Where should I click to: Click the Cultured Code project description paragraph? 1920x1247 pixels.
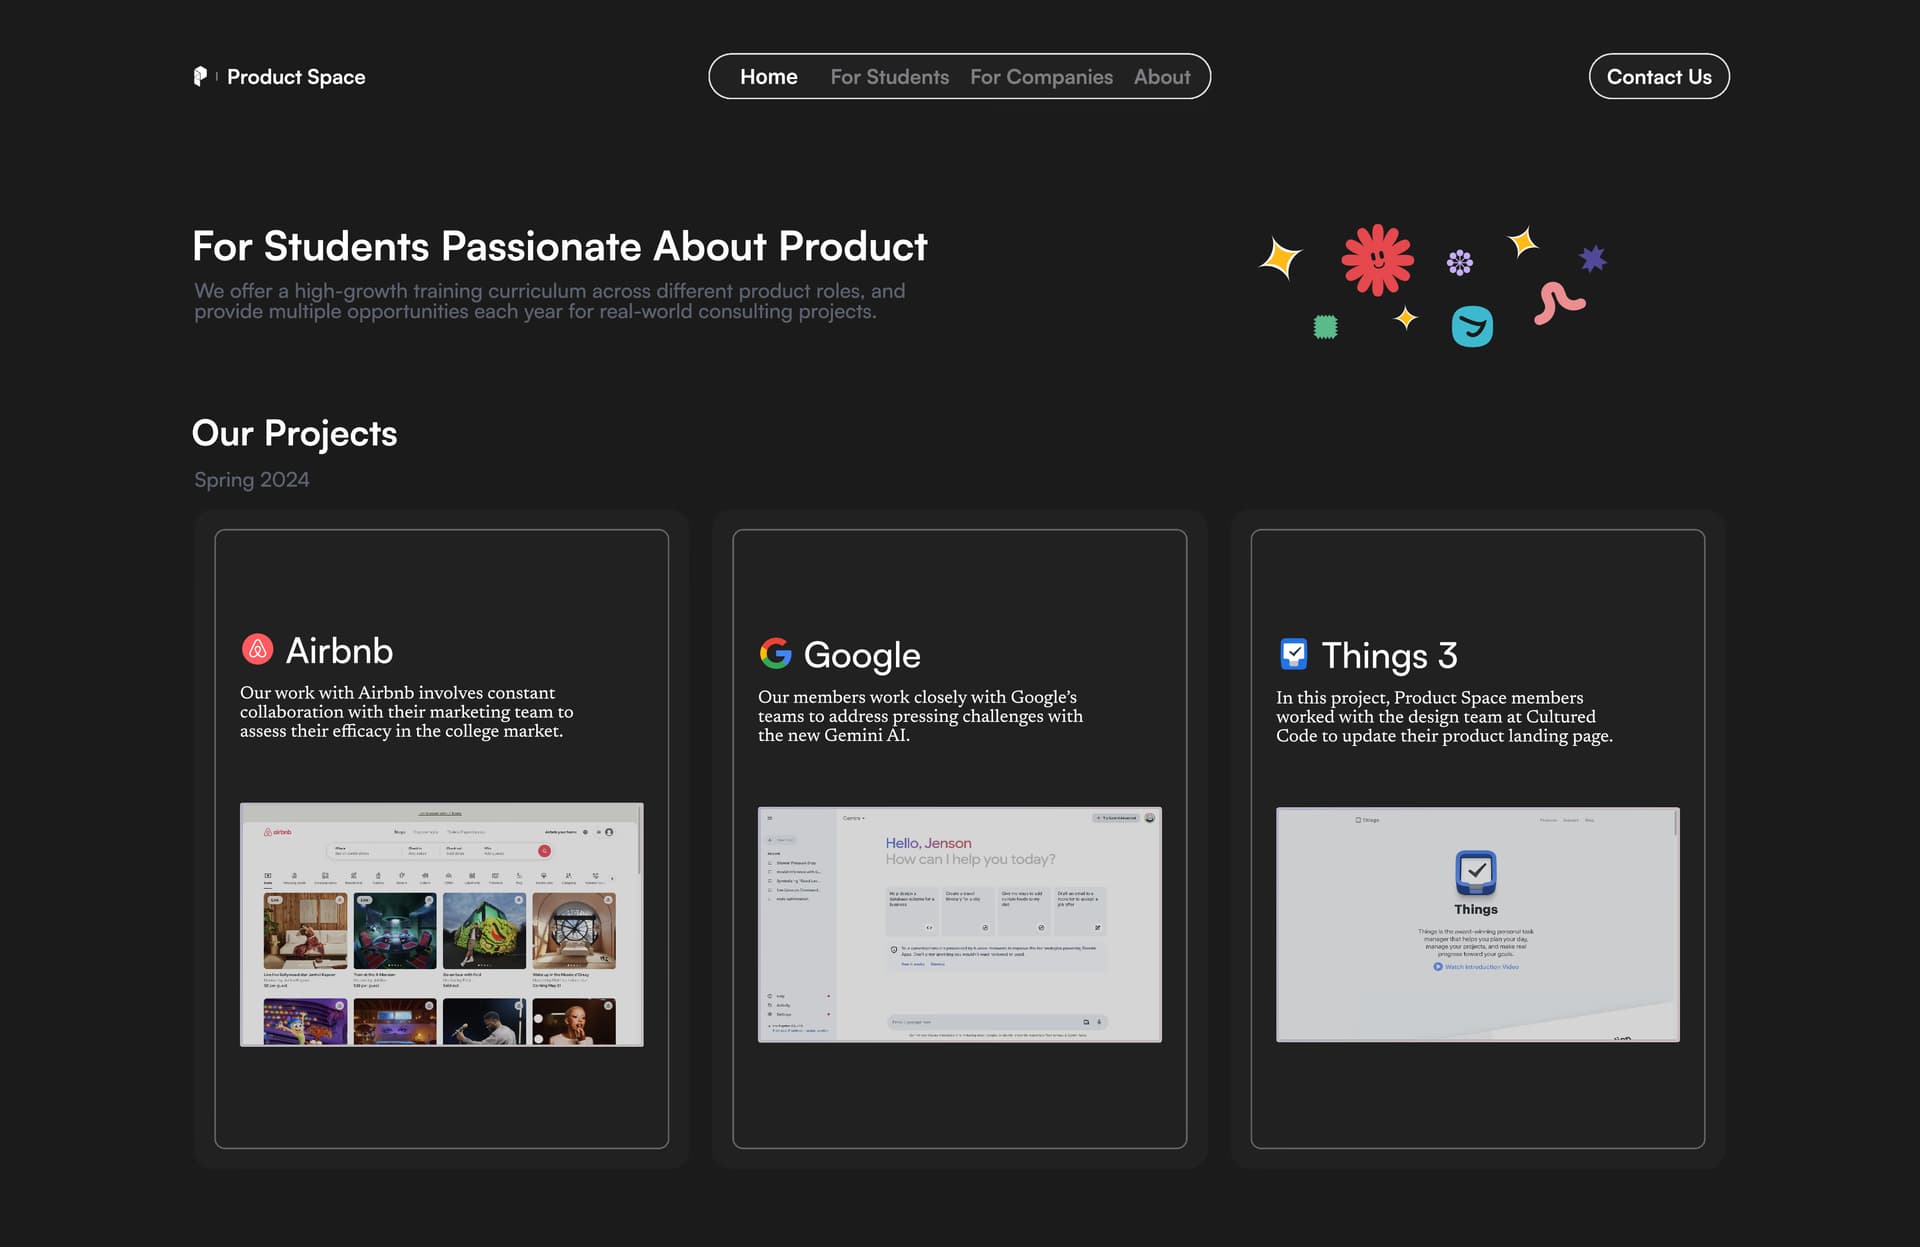coord(1444,716)
